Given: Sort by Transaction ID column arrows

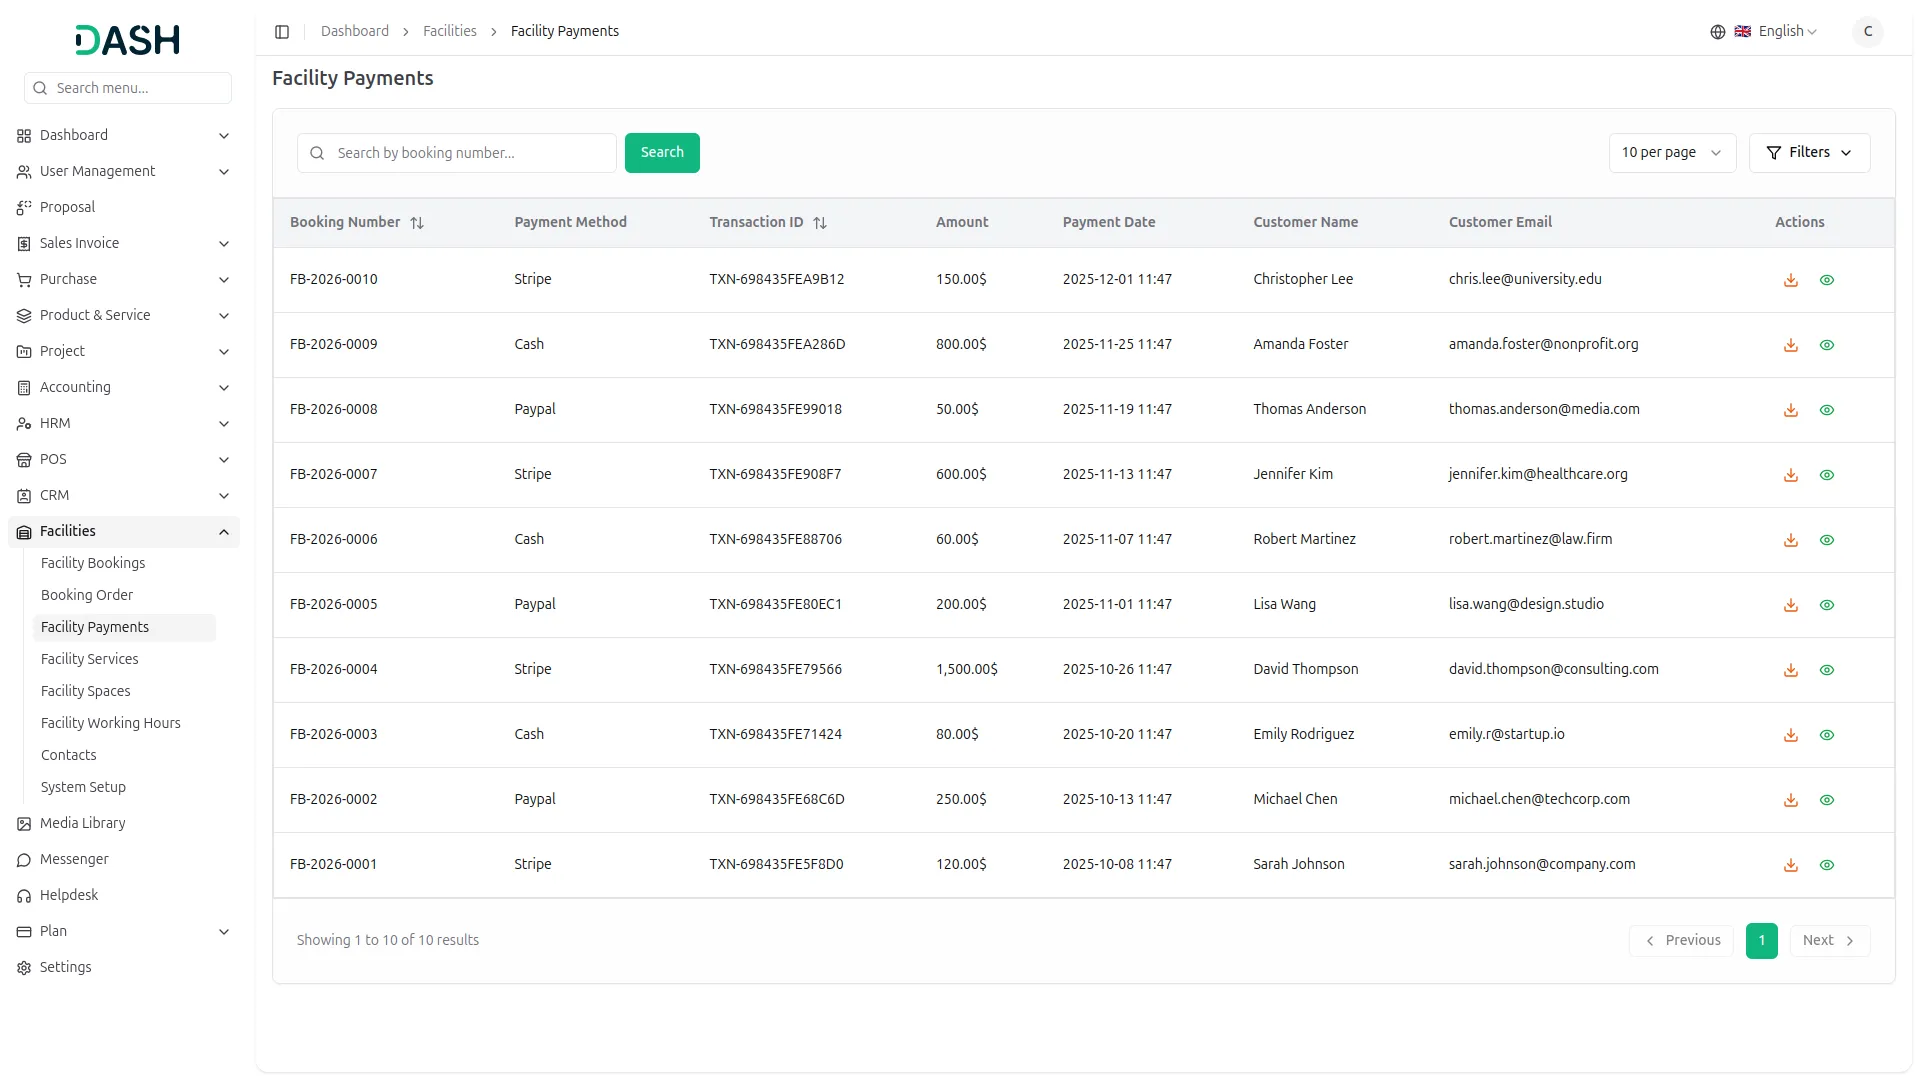Looking at the screenshot, I should point(820,223).
